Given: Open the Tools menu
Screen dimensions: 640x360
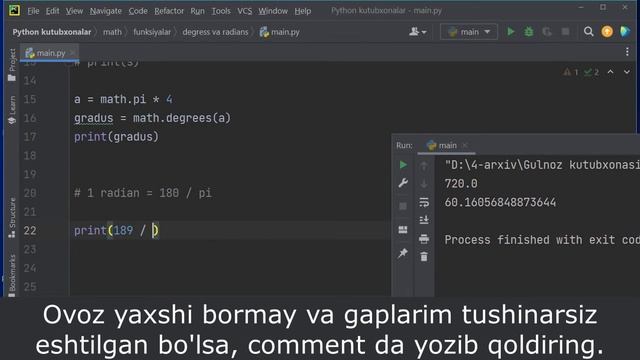Looking at the screenshot, I should pos(221,11).
